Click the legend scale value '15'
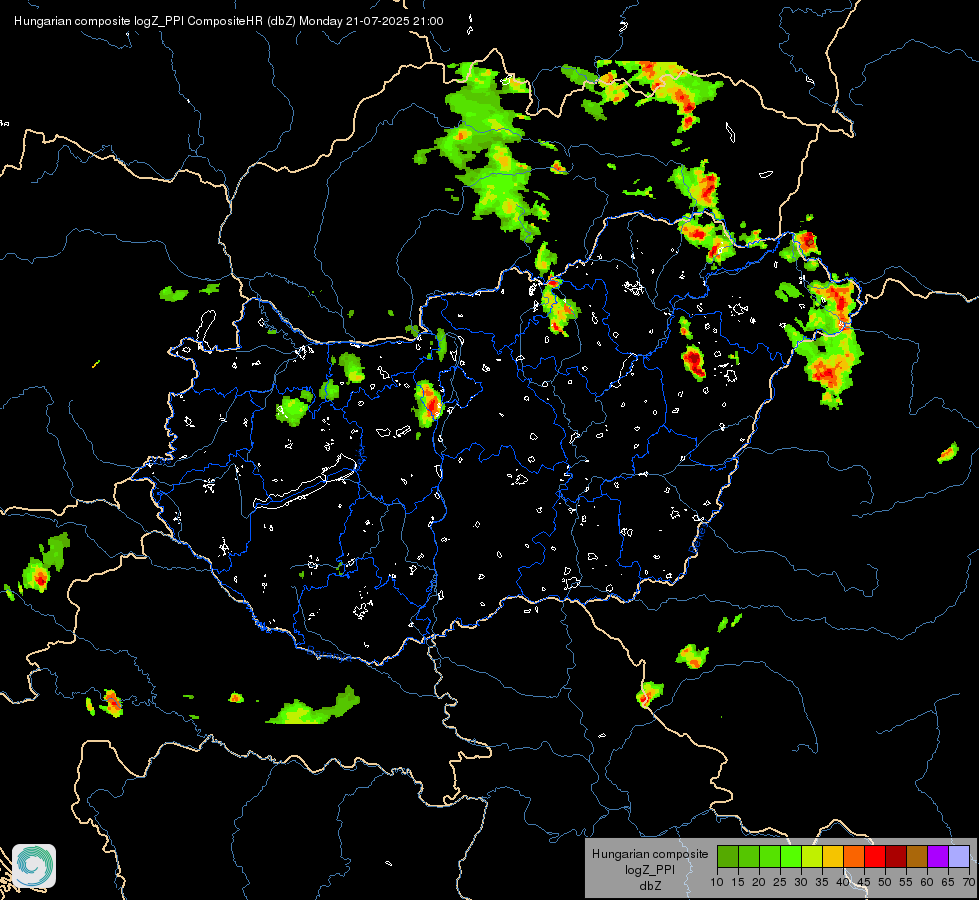Image resolution: width=979 pixels, height=900 pixels. 738,883
